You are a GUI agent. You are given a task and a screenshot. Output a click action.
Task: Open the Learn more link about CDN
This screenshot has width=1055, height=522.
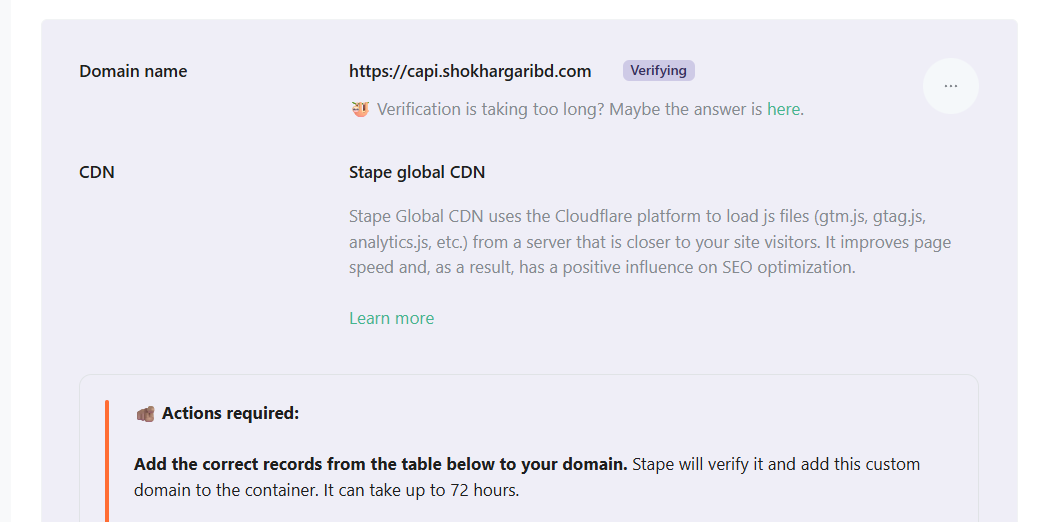pyautogui.click(x=391, y=318)
